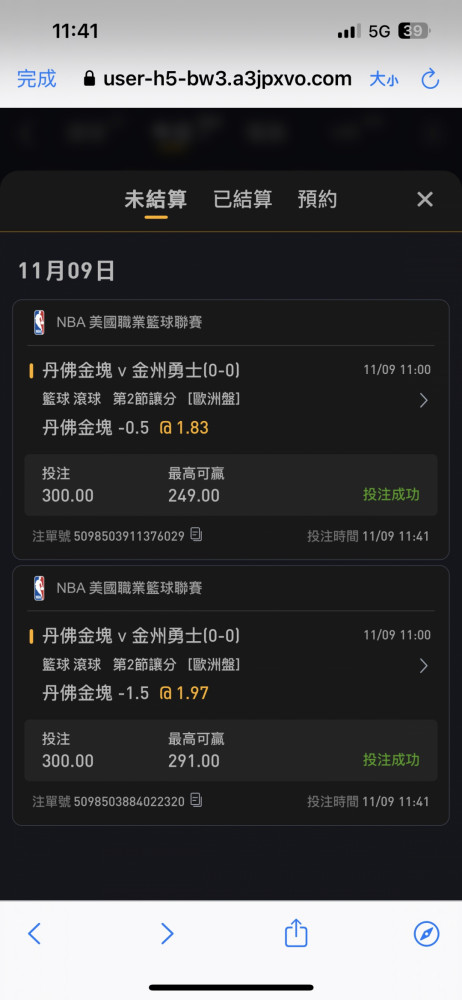This screenshot has width=462, height=1000.
Task: Copy bet slip number 5098503884022320
Action: point(197,800)
